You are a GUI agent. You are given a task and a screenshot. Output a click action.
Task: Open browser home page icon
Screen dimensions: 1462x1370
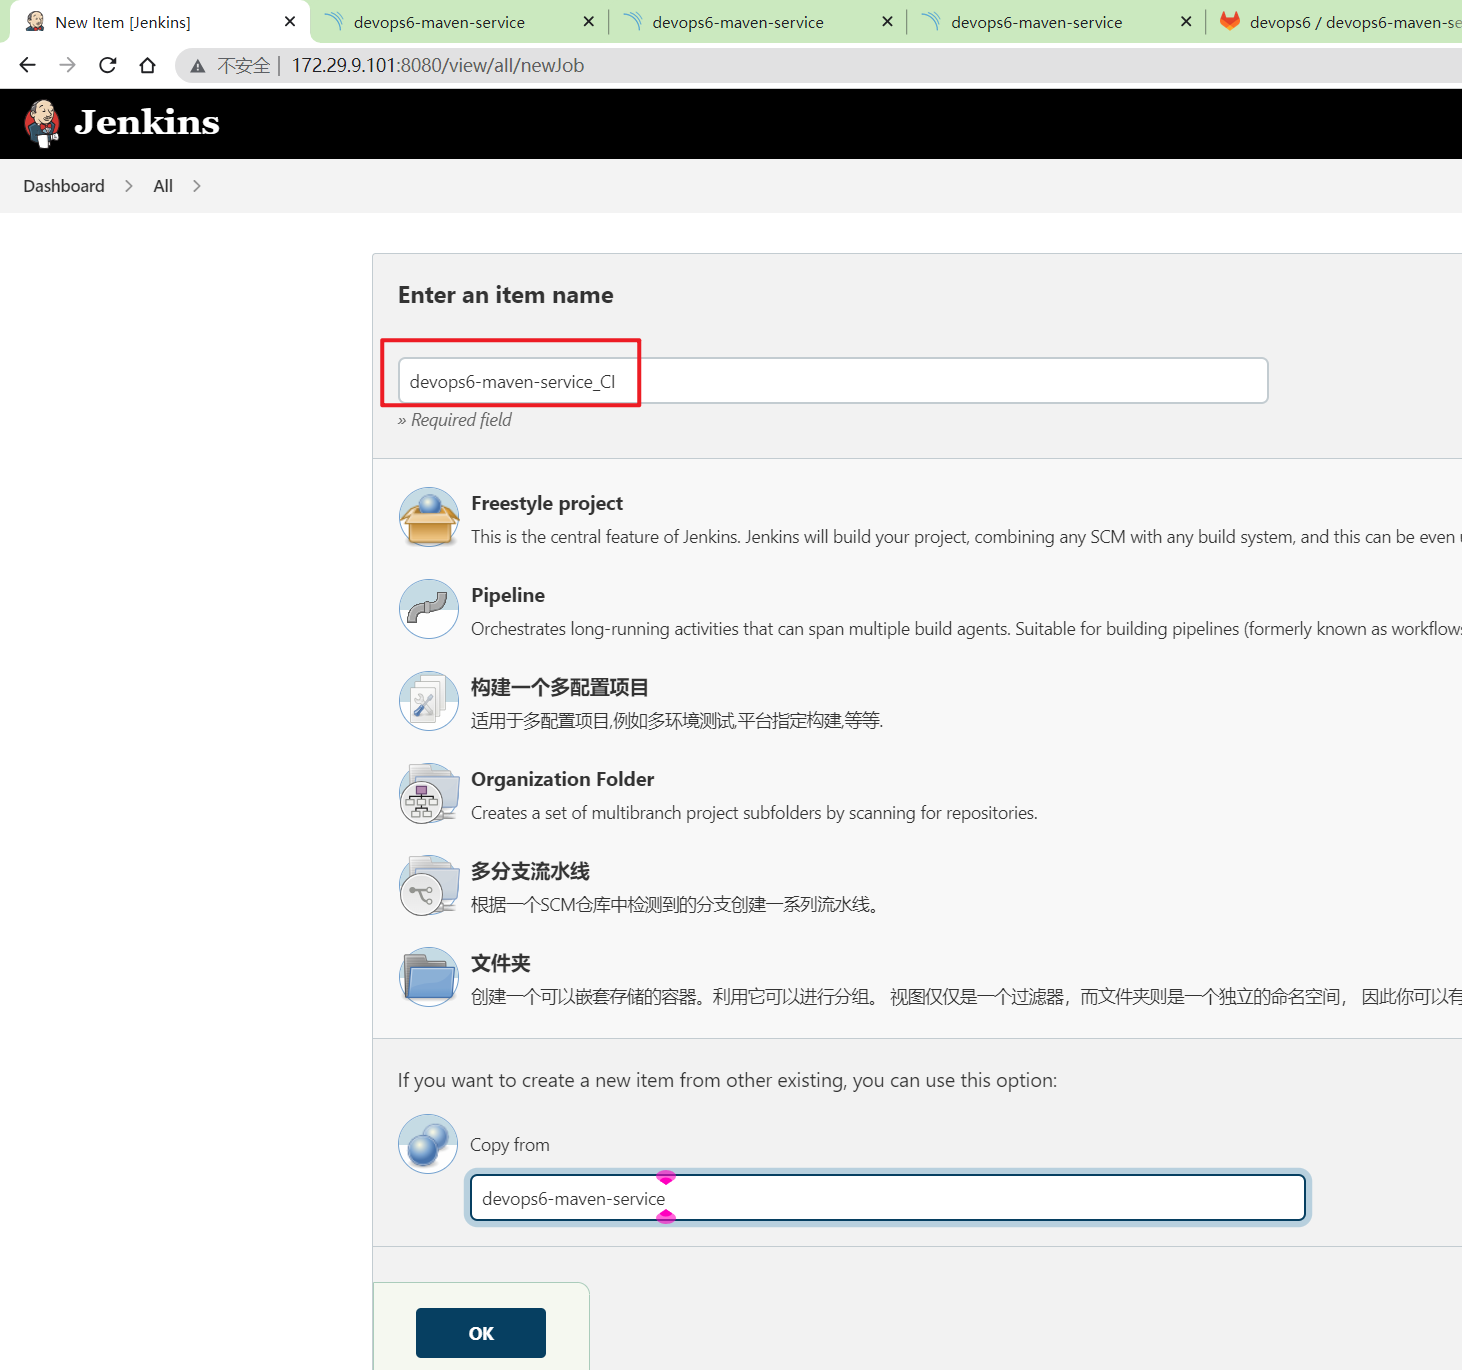pyautogui.click(x=147, y=65)
